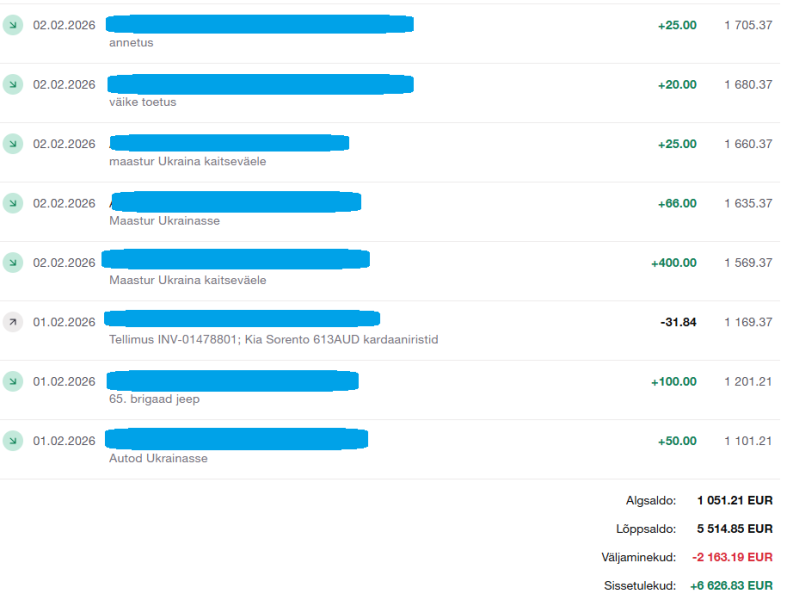Select the Sissetulekud total +6 626.83 EUR
This screenshot has width=787, height=600.
731,585
